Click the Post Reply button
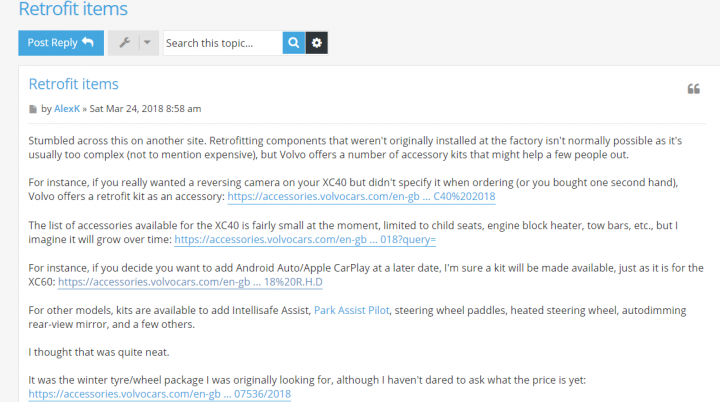Image resolution: width=720 pixels, height=402 pixels. pyautogui.click(x=61, y=43)
